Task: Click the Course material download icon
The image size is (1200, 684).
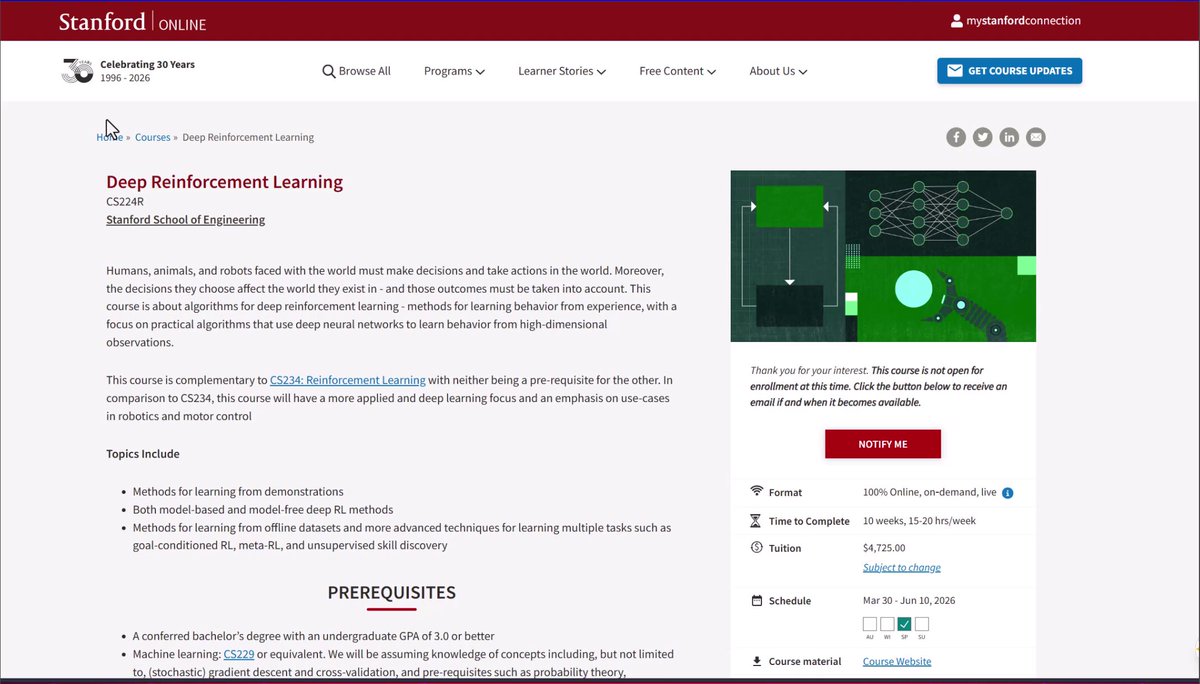Action: [756, 661]
